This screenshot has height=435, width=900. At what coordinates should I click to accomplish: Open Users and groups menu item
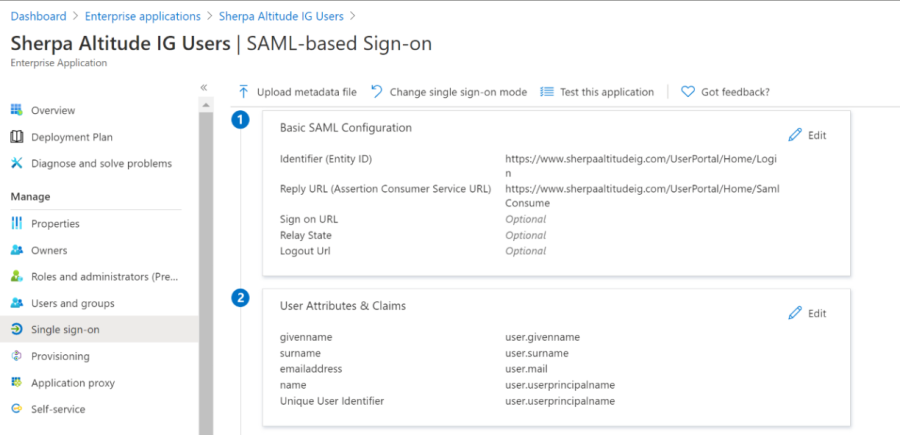72,303
